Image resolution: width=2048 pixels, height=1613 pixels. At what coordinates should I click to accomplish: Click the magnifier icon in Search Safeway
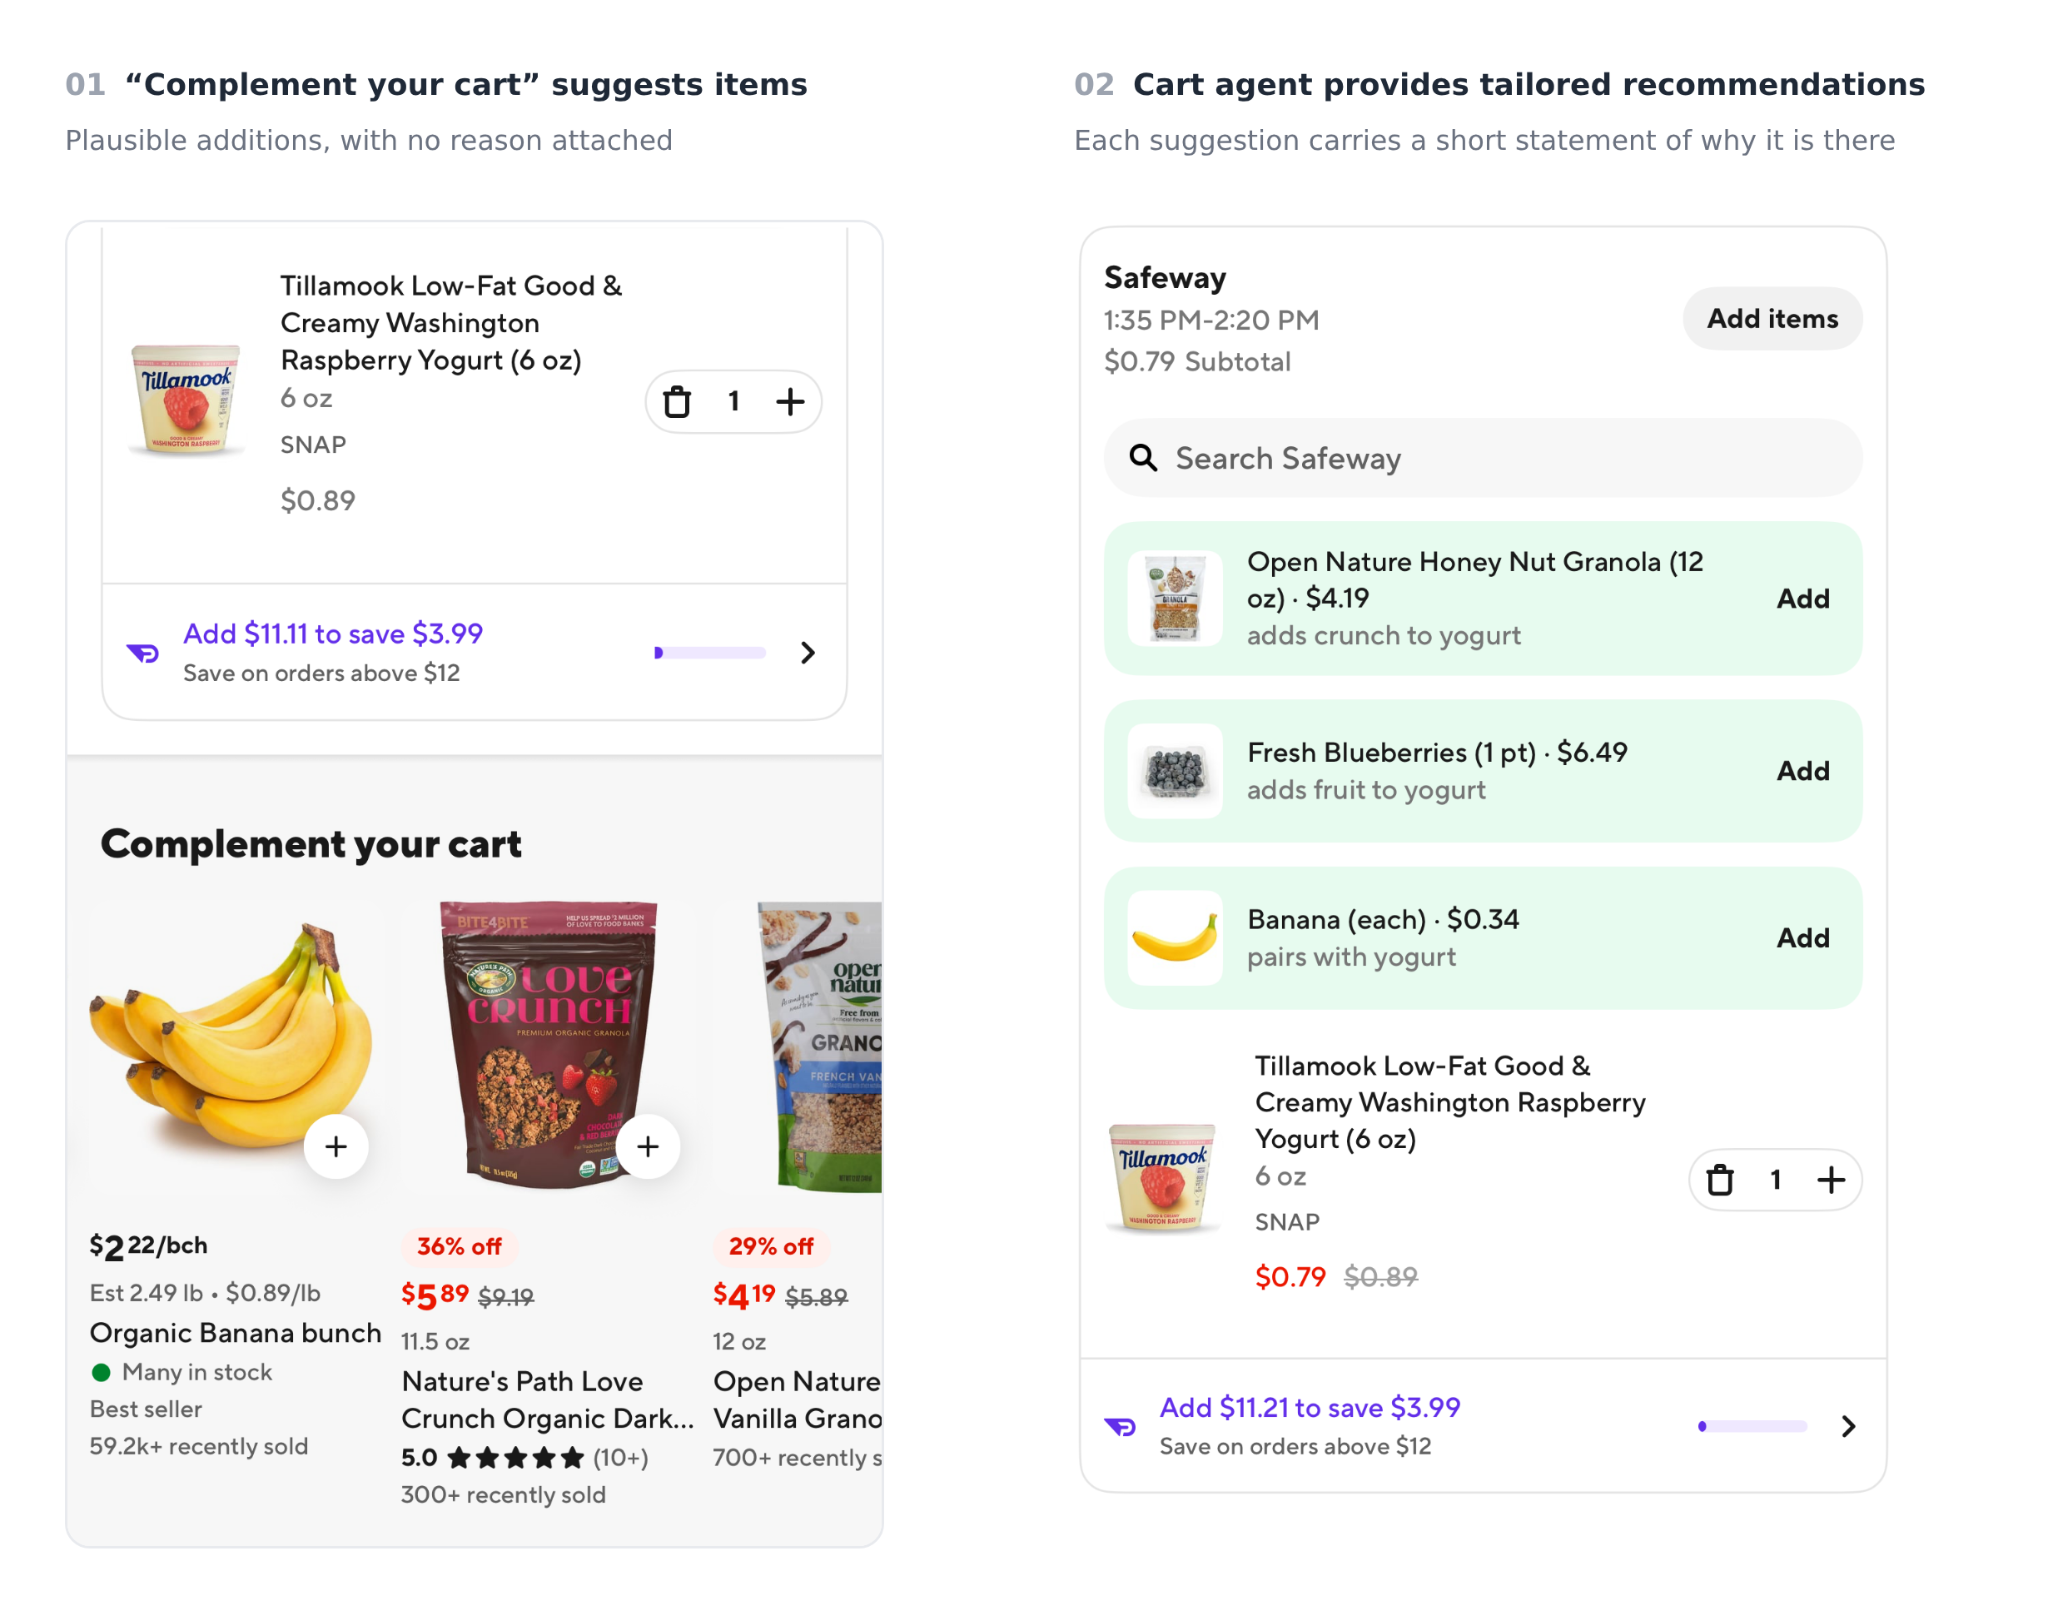tap(1143, 458)
